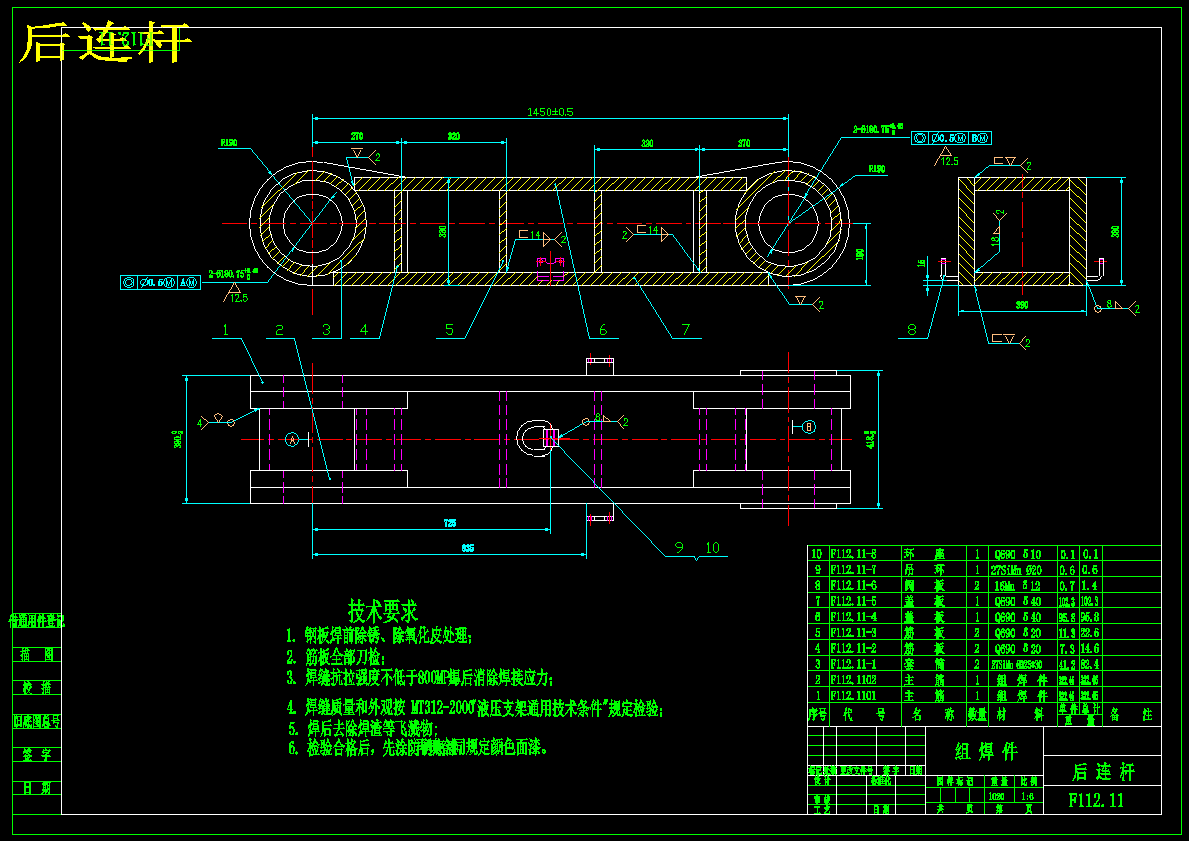The height and width of the screenshot is (841, 1189).
Task: Select the 备注 column header
Action: [1131, 714]
